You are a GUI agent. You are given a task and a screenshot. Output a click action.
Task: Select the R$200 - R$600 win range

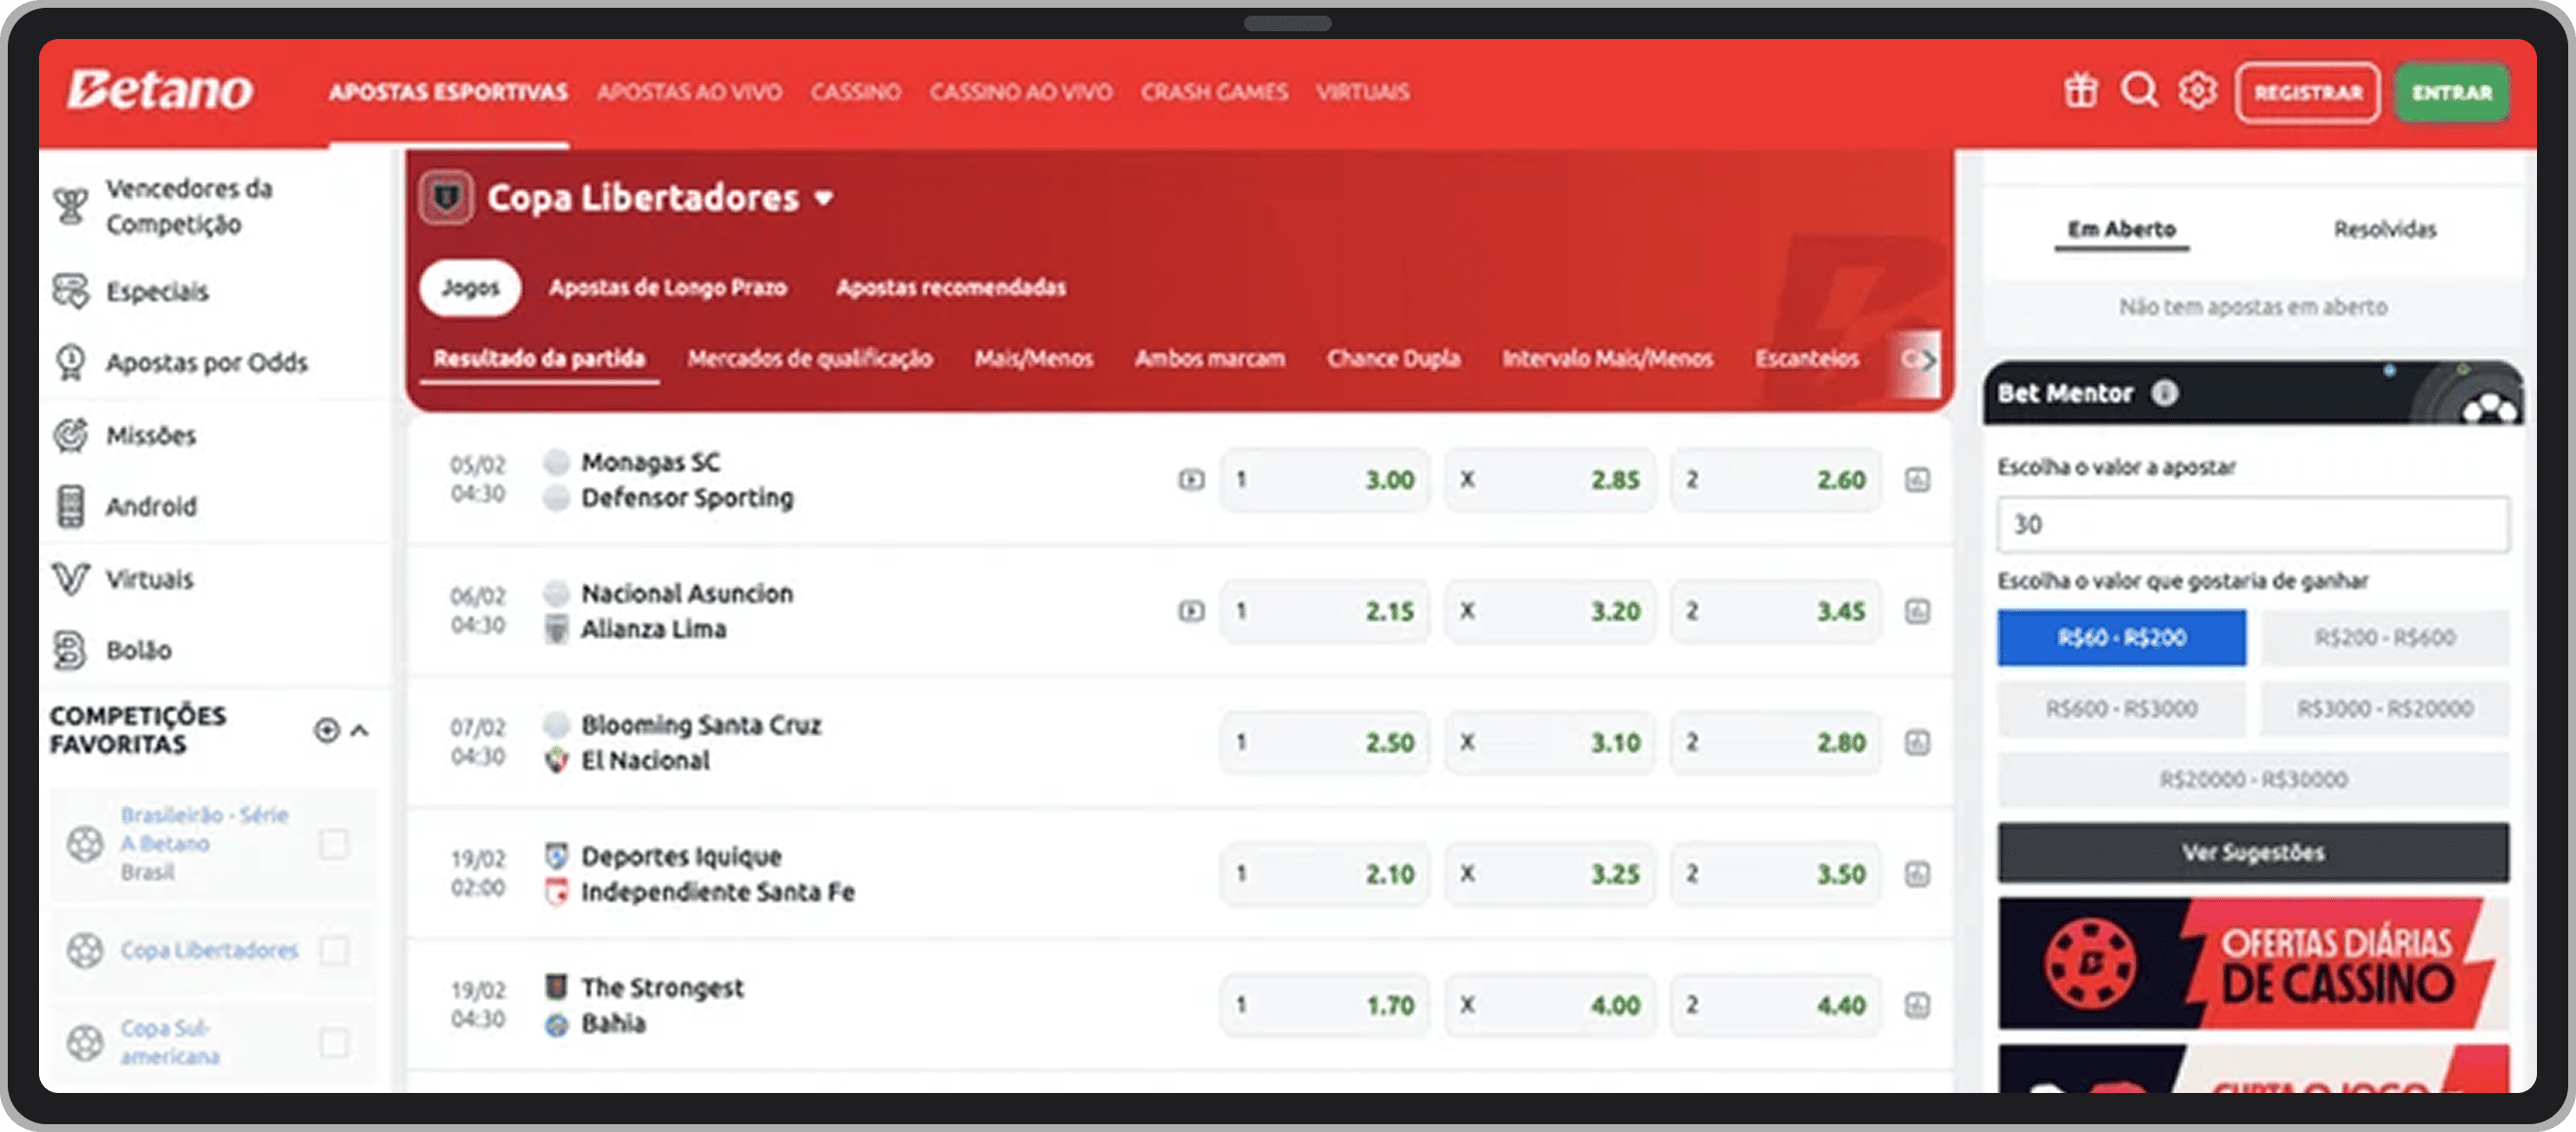(x=2385, y=638)
